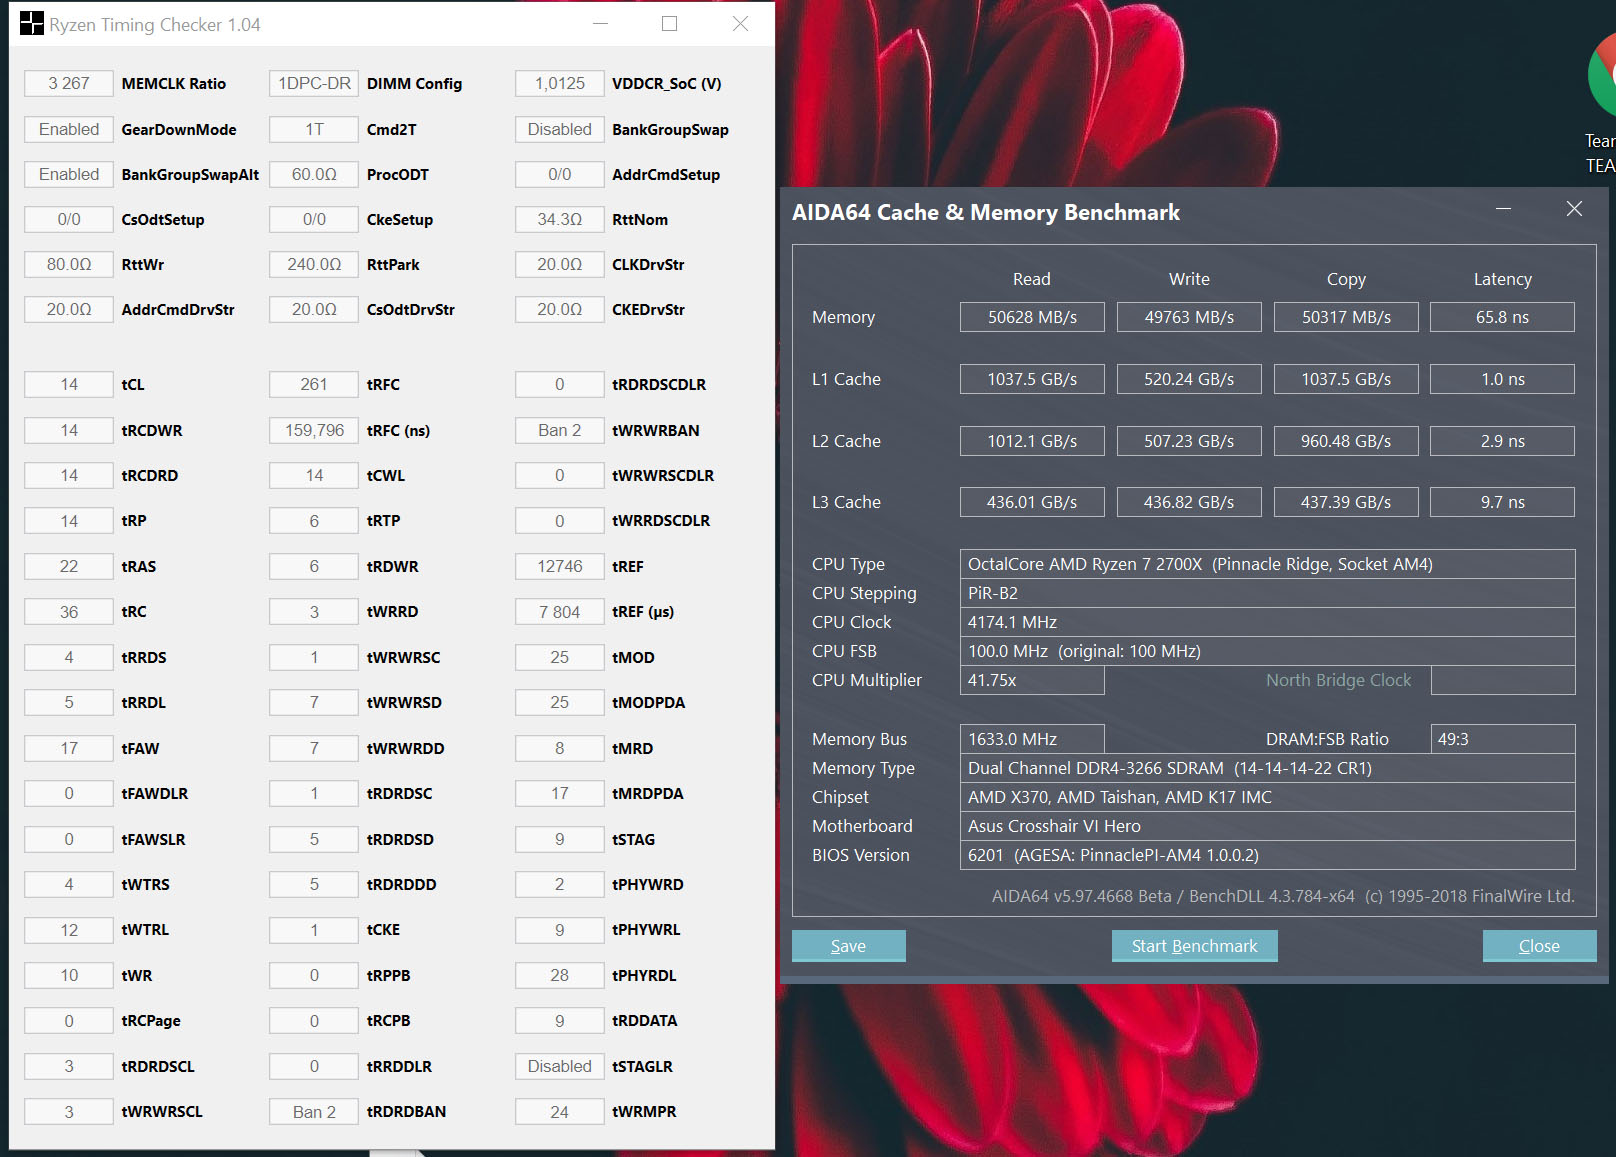This screenshot has height=1157, width=1616.
Task: Click the RttWr 80.0Ω field
Action: pos(69,265)
